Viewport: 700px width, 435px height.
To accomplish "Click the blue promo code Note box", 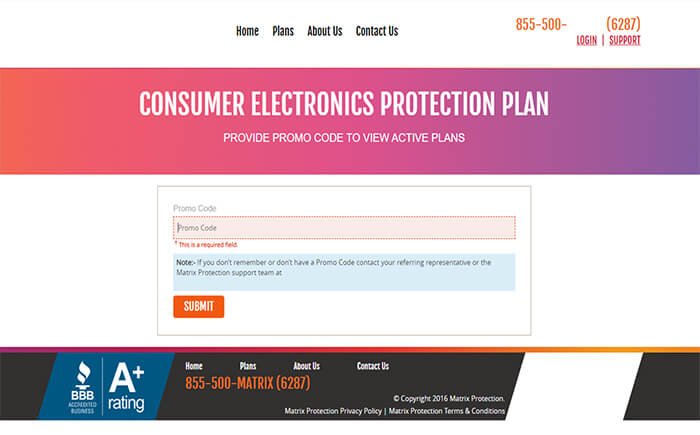I will (344, 272).
